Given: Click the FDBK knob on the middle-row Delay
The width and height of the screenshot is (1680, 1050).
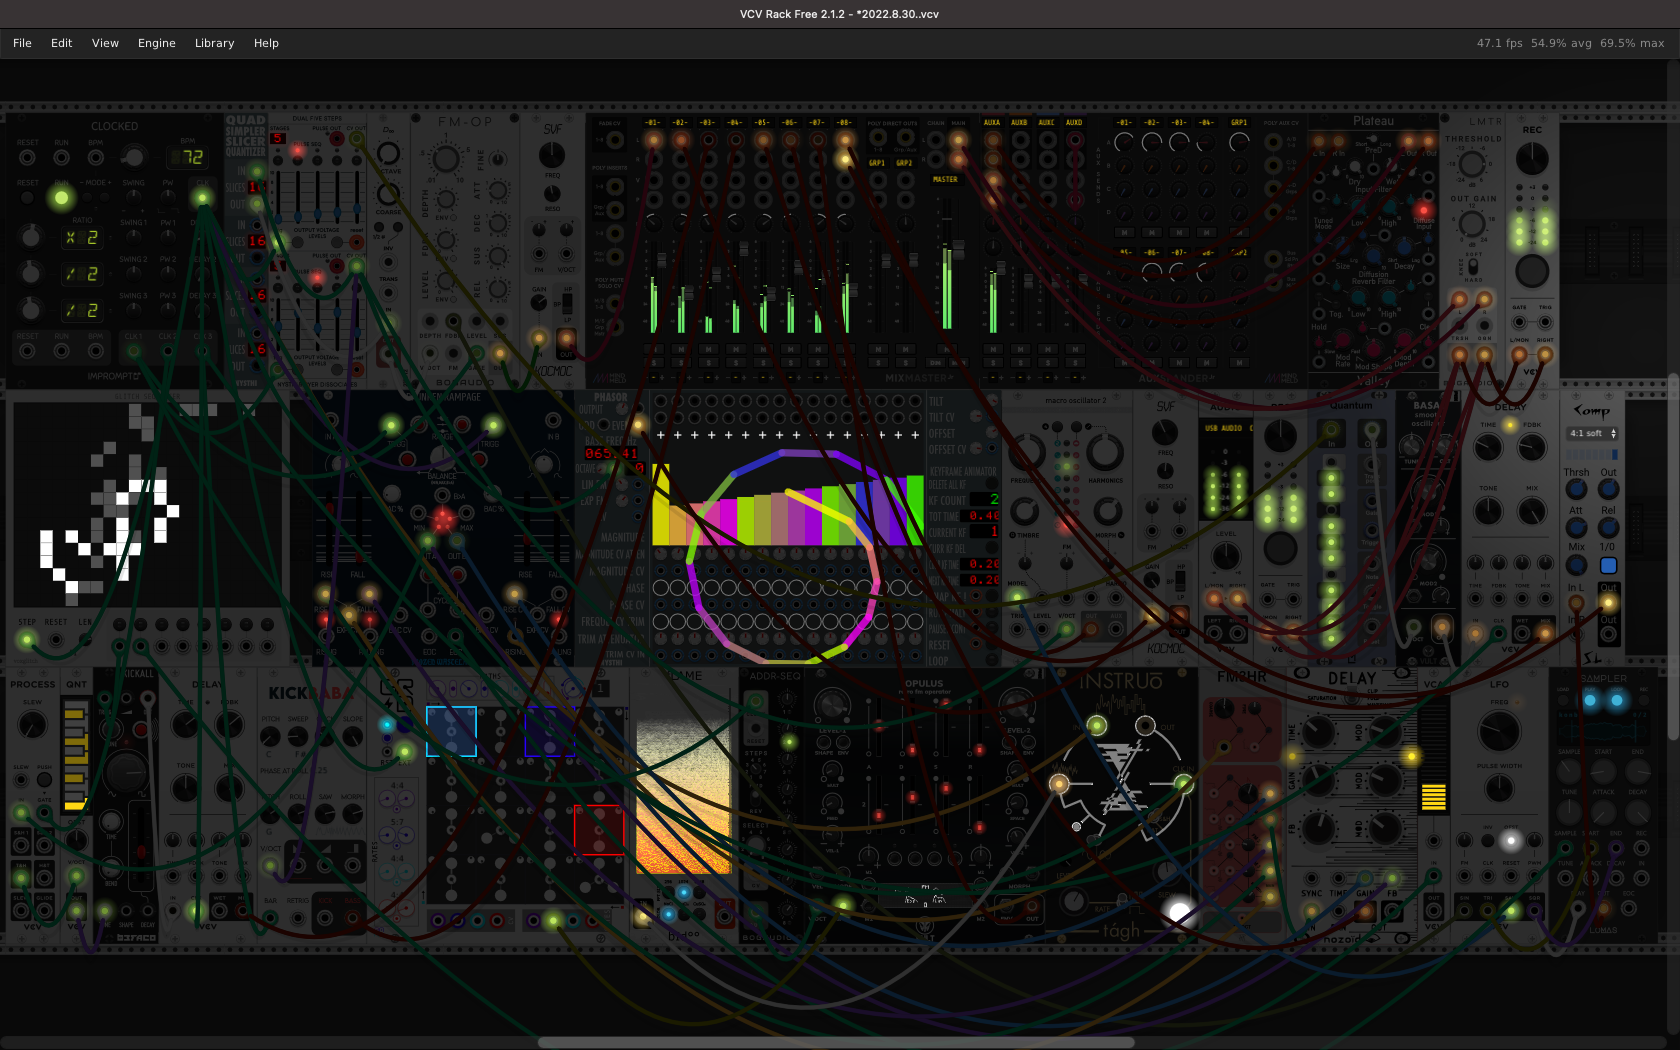Looking at the screenshot, I should point(1532,447).
